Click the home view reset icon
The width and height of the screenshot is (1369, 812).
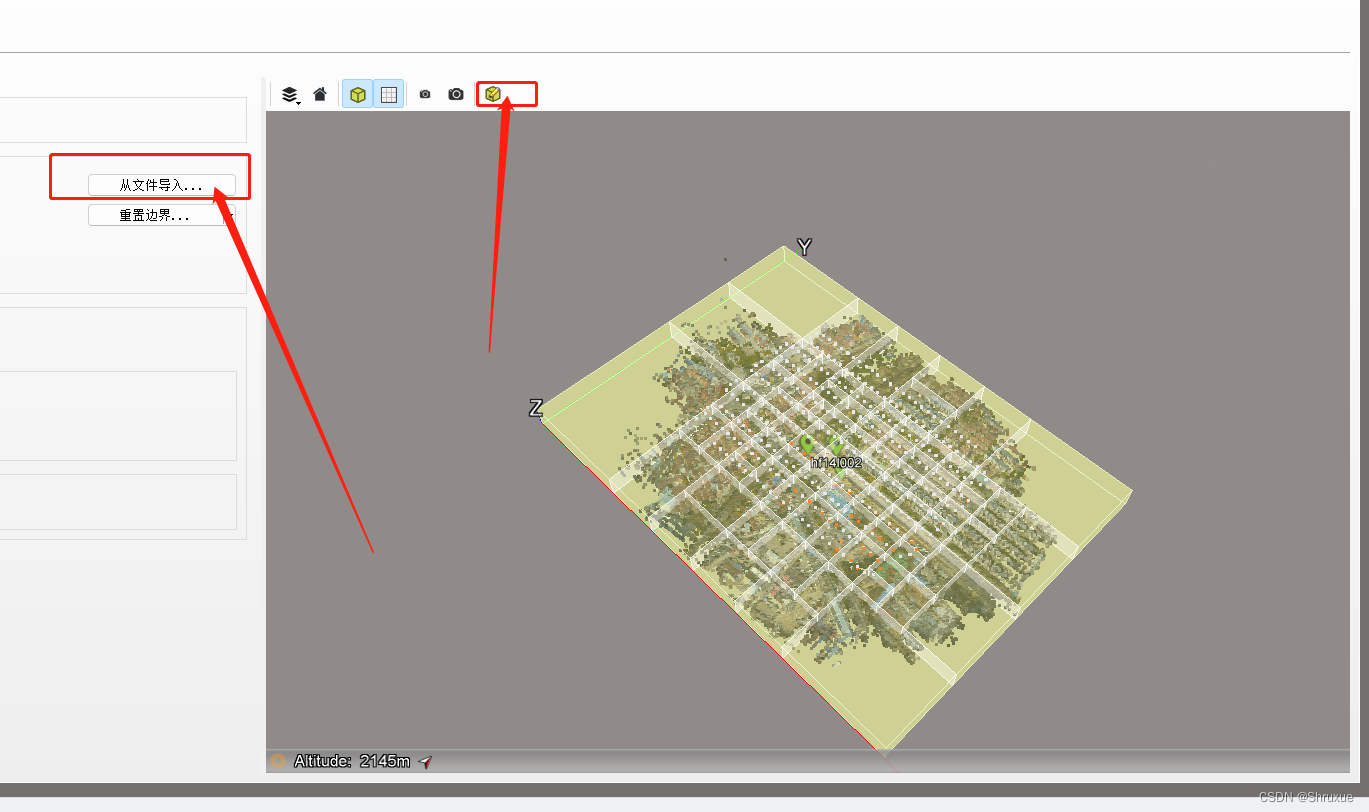[x=320, y=93]
